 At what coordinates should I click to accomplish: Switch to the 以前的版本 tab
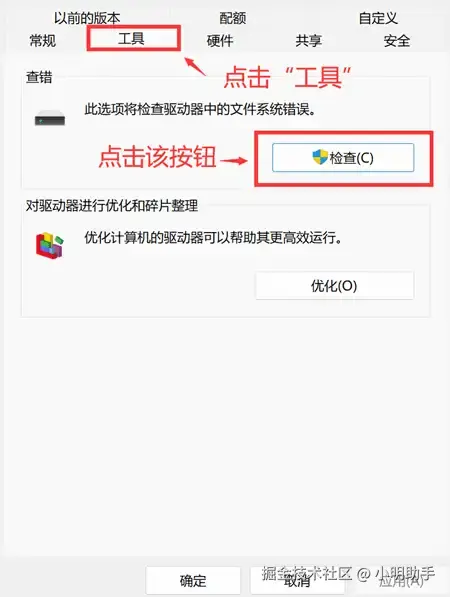tap(87, 18)
